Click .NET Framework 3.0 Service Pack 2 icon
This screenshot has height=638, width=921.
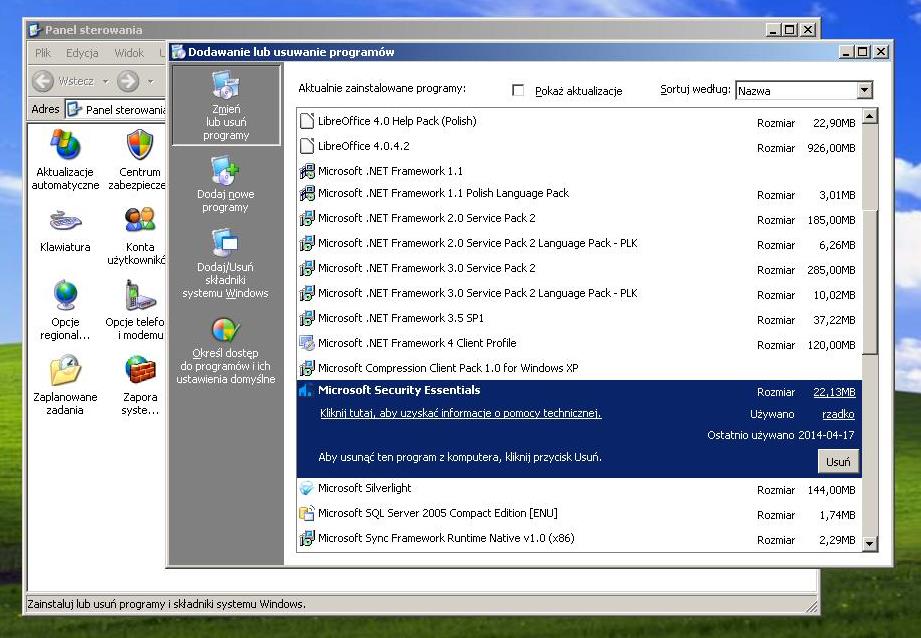point(307,268)
